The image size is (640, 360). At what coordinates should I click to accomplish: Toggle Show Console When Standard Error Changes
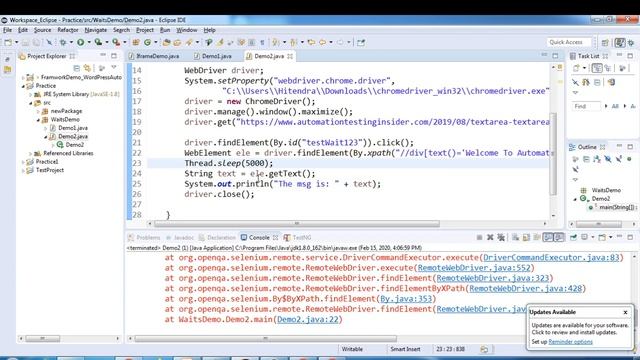tap(559, 237)
